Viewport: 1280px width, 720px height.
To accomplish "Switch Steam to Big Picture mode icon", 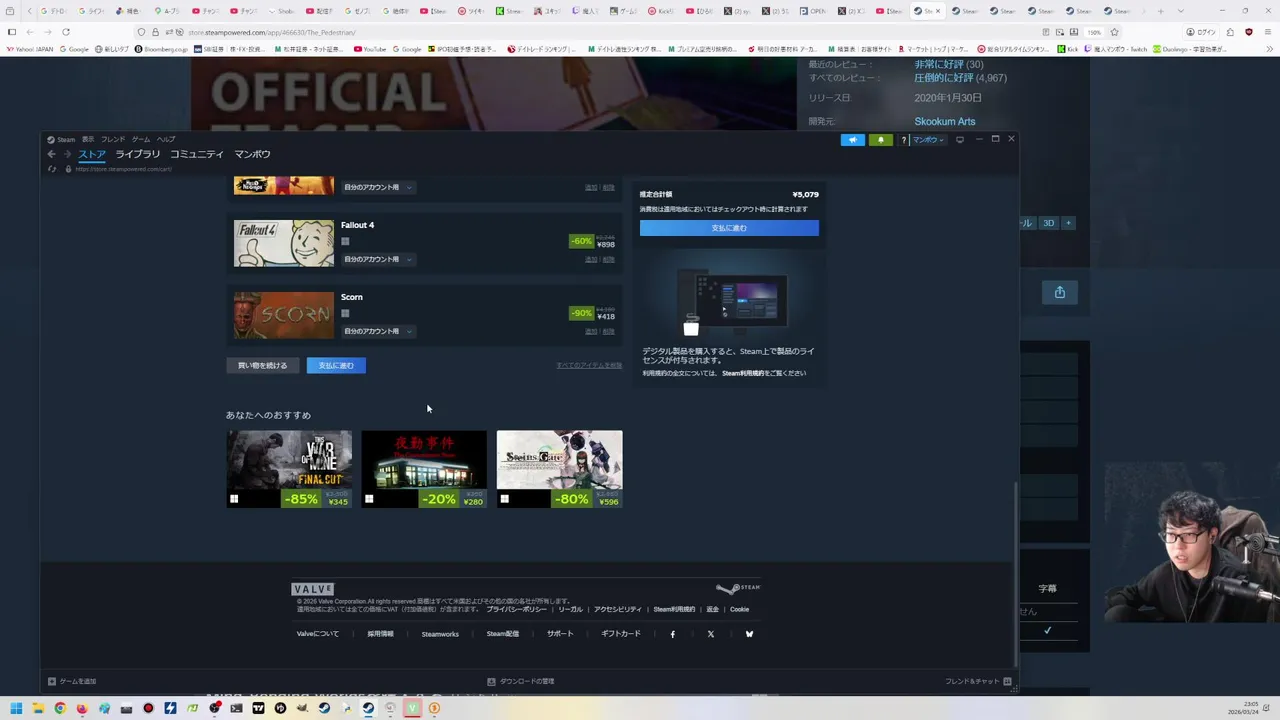I will (959, 140).
